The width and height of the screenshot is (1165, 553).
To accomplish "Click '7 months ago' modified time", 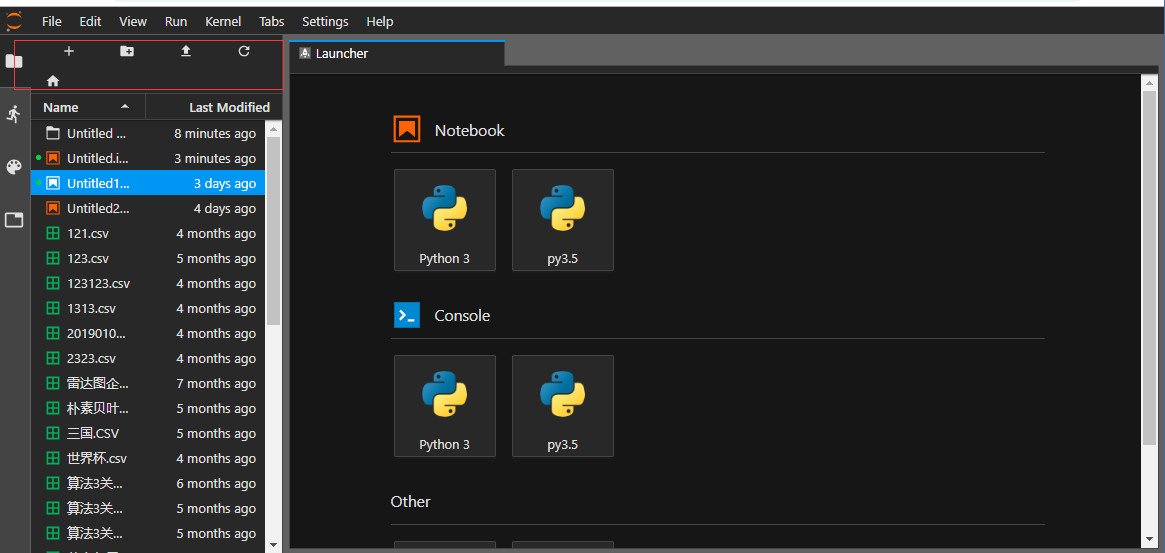I will pyautogui.click(x=216, y=384).
